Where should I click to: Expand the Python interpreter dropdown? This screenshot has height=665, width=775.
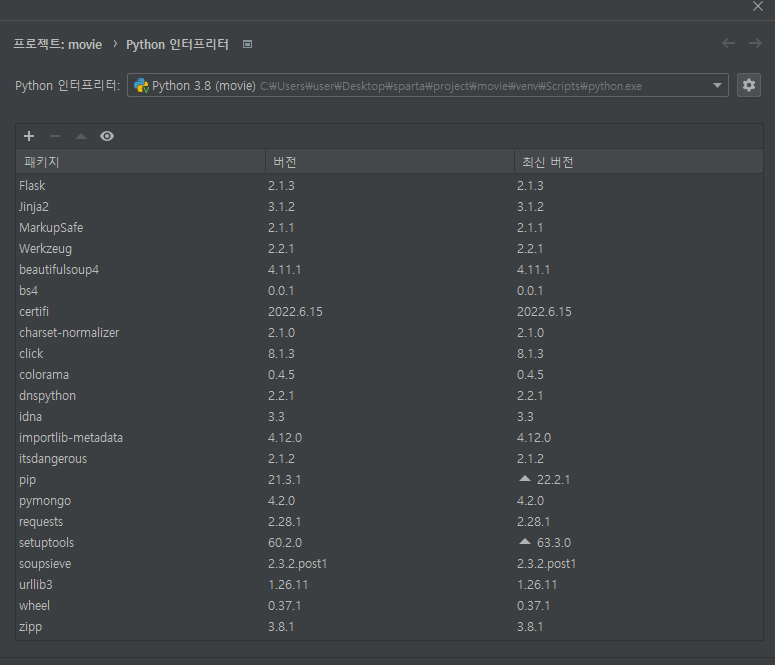717,86
